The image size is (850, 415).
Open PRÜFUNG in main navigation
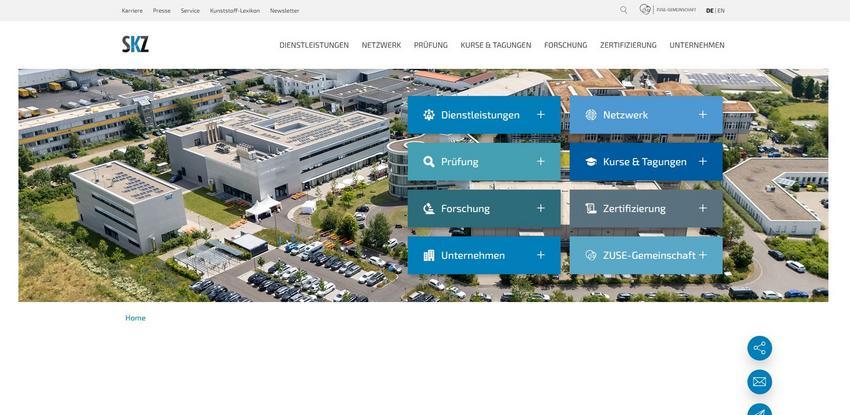click(430, 45)
